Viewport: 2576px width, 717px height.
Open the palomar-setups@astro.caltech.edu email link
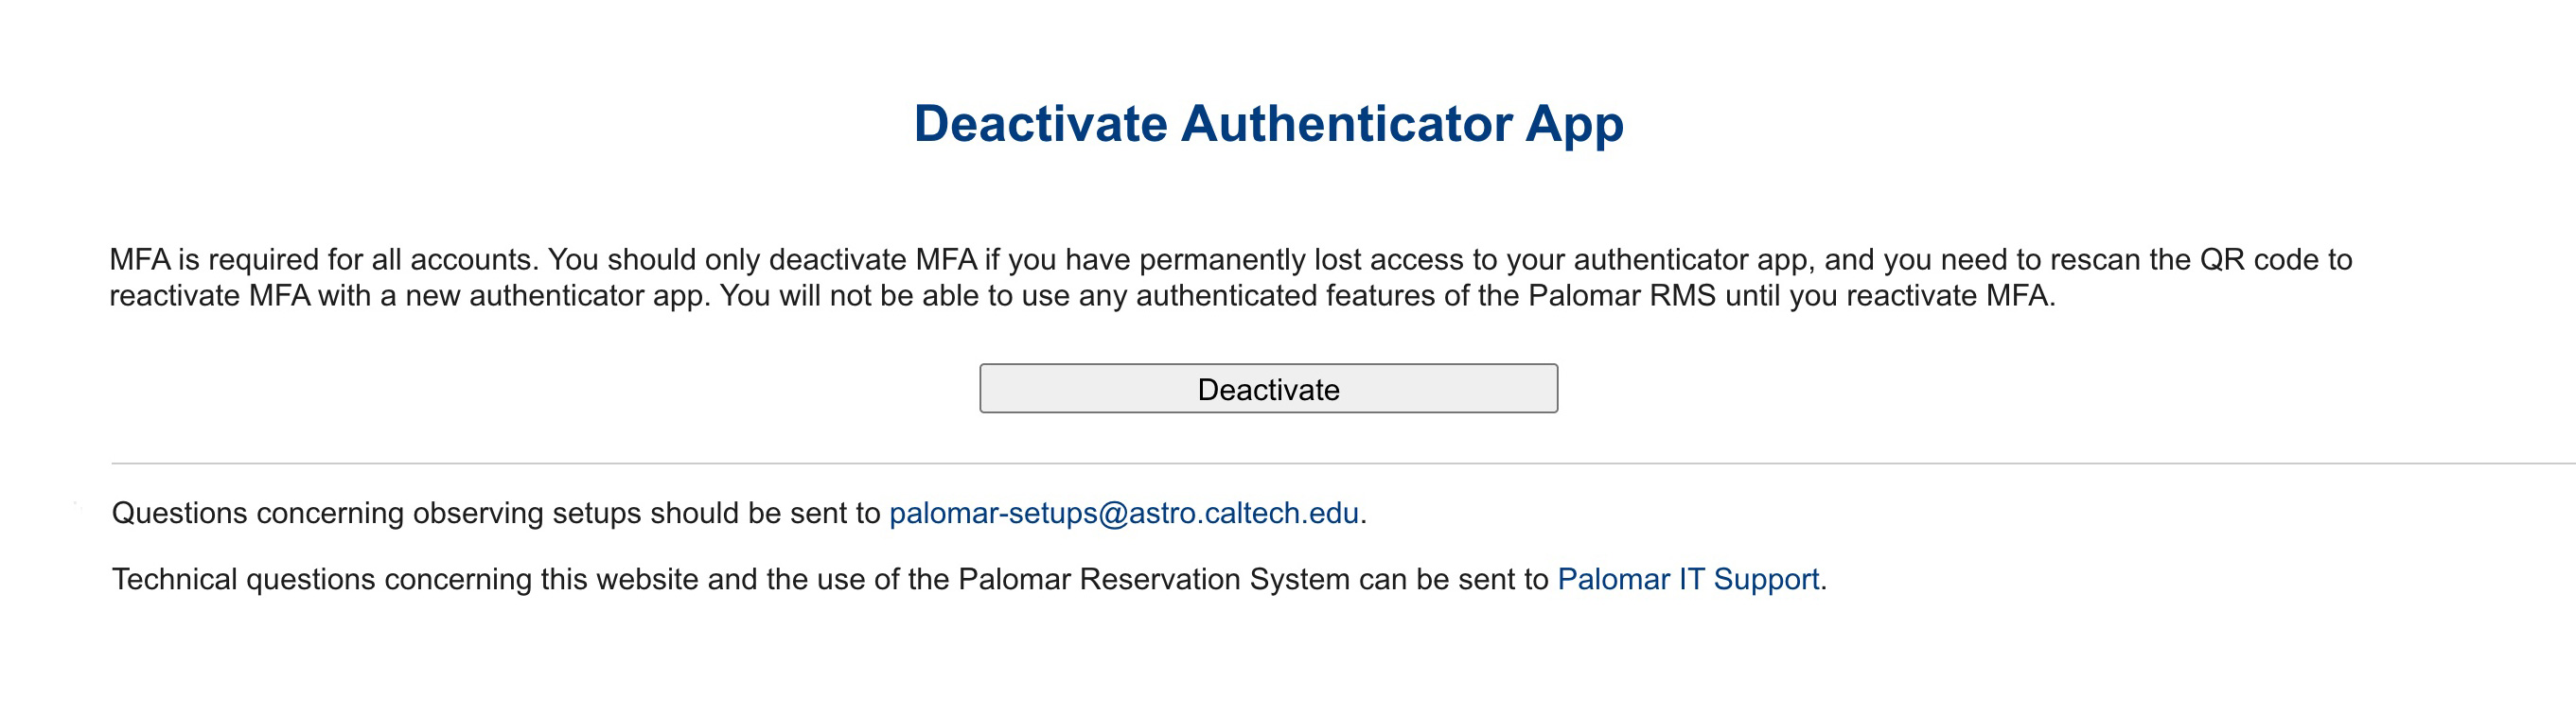[x=1123, y=513]
